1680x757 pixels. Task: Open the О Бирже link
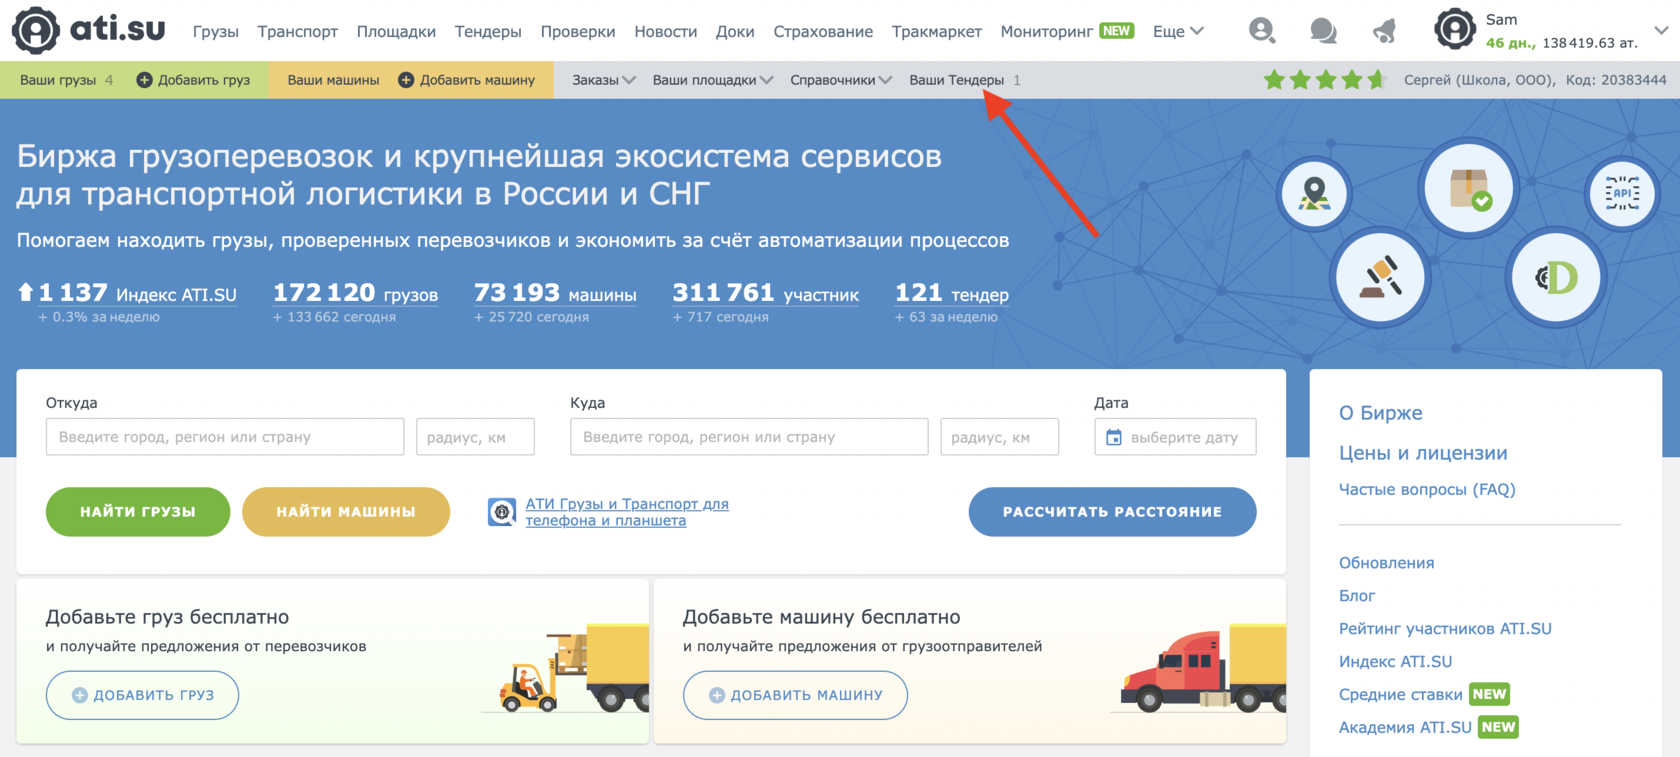(1380, 413)
